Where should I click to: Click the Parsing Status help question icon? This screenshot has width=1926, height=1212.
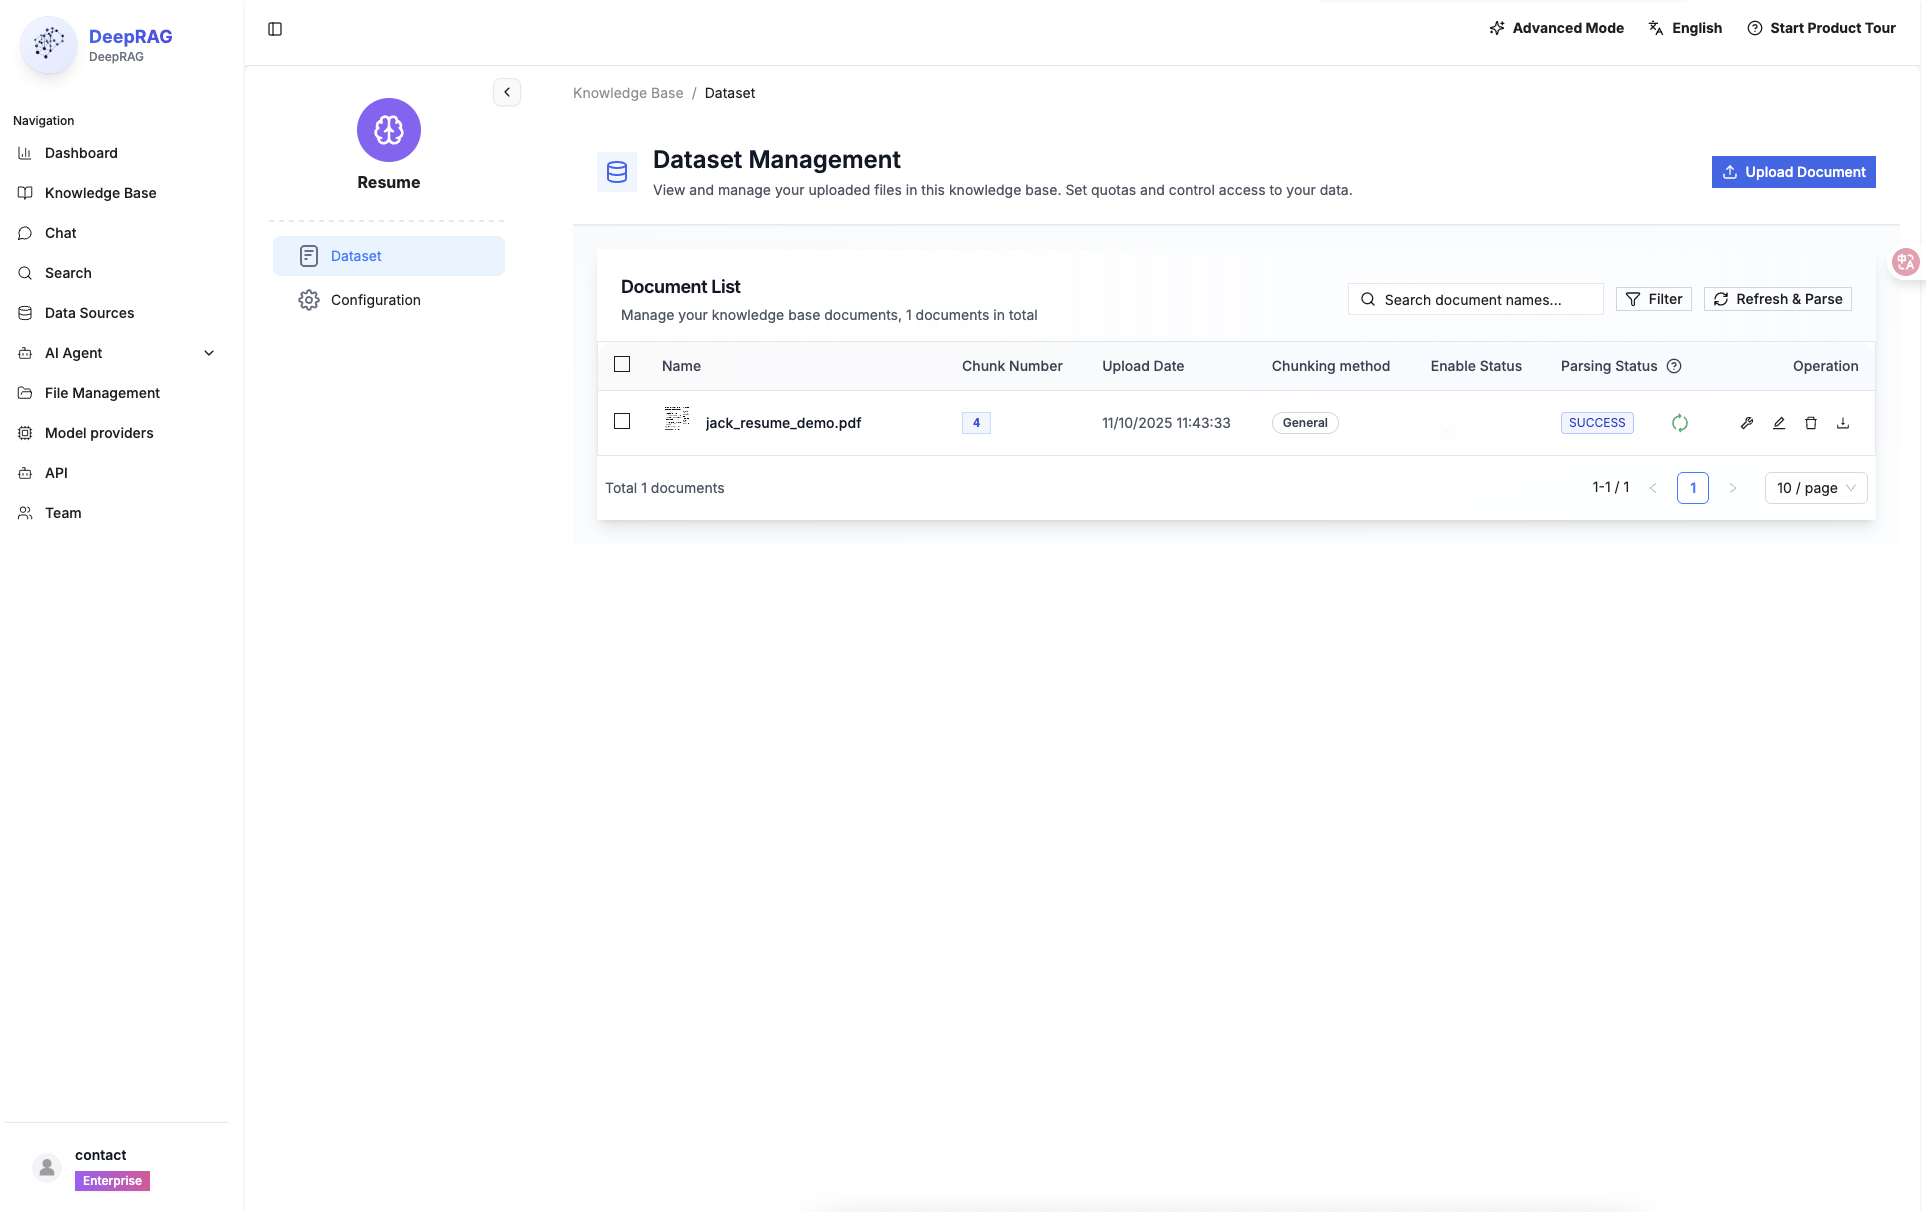(x=1674, y=366)
